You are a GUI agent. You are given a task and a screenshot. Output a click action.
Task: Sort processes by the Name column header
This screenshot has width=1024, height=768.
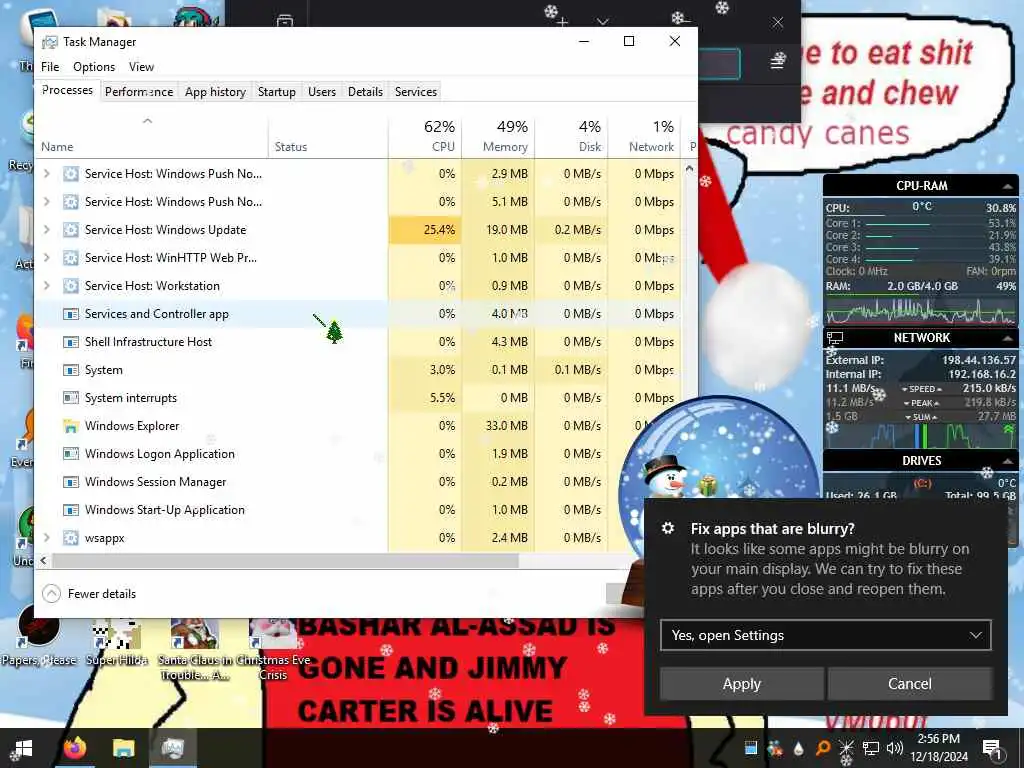[151, 136]
